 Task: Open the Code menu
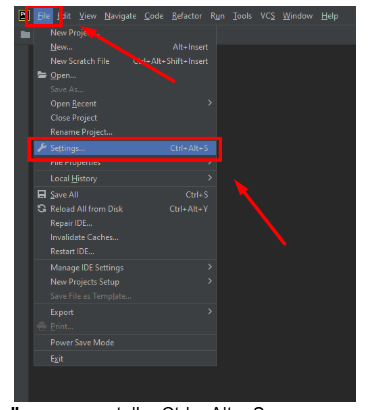coord(154,16)
